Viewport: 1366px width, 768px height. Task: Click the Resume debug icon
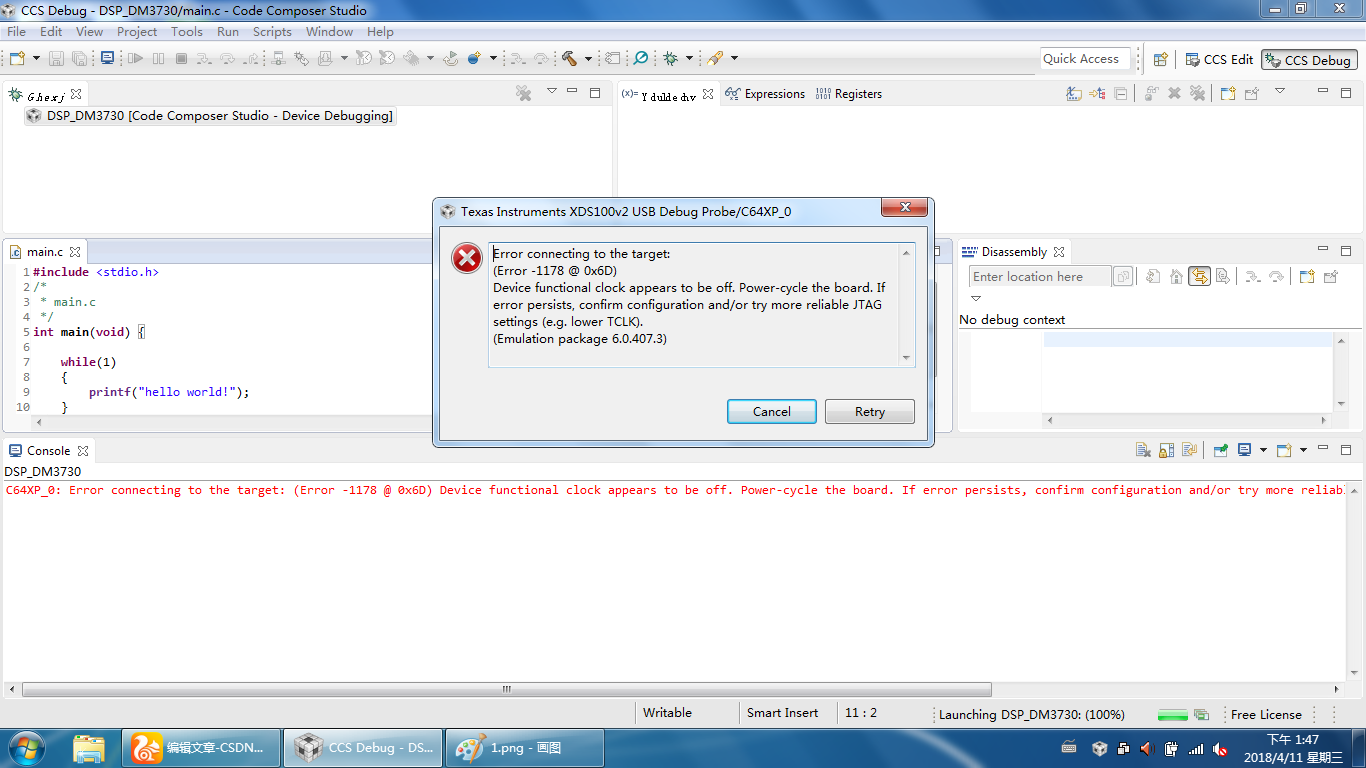tap(136, 58)
